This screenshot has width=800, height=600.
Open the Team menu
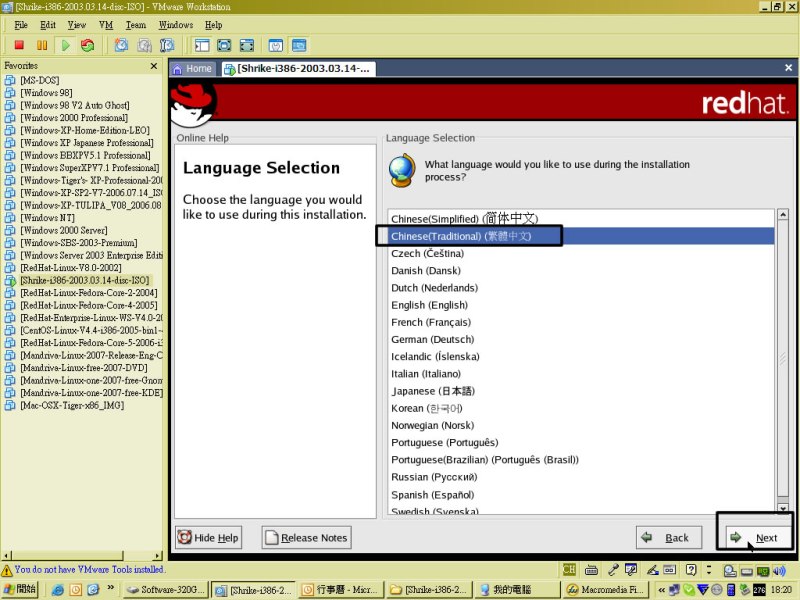[x=136, y=25]
